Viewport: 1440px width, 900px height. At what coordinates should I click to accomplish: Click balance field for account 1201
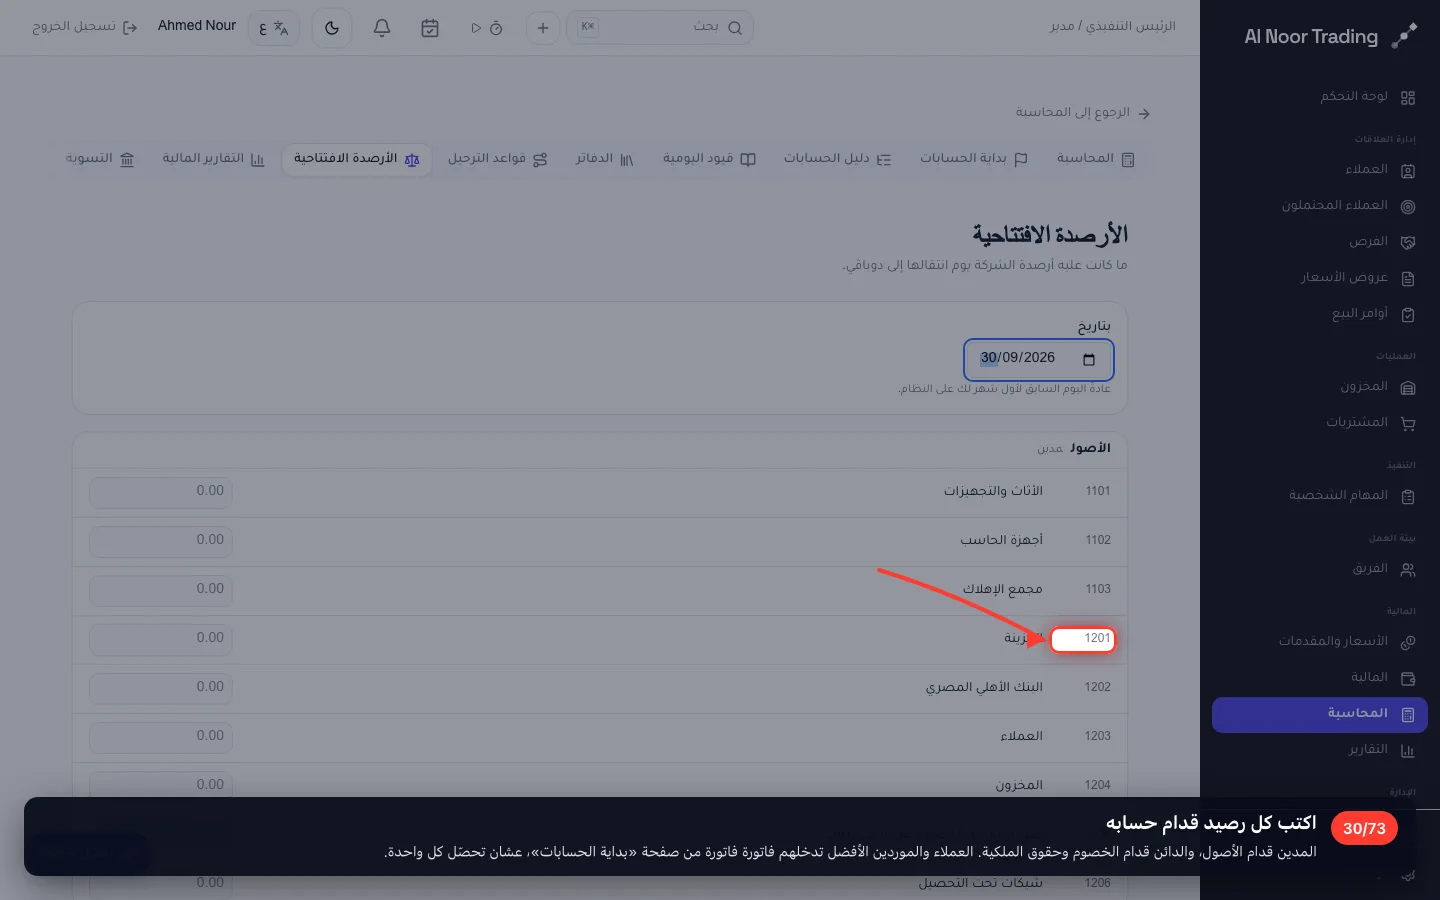click(x=161, y=639)
